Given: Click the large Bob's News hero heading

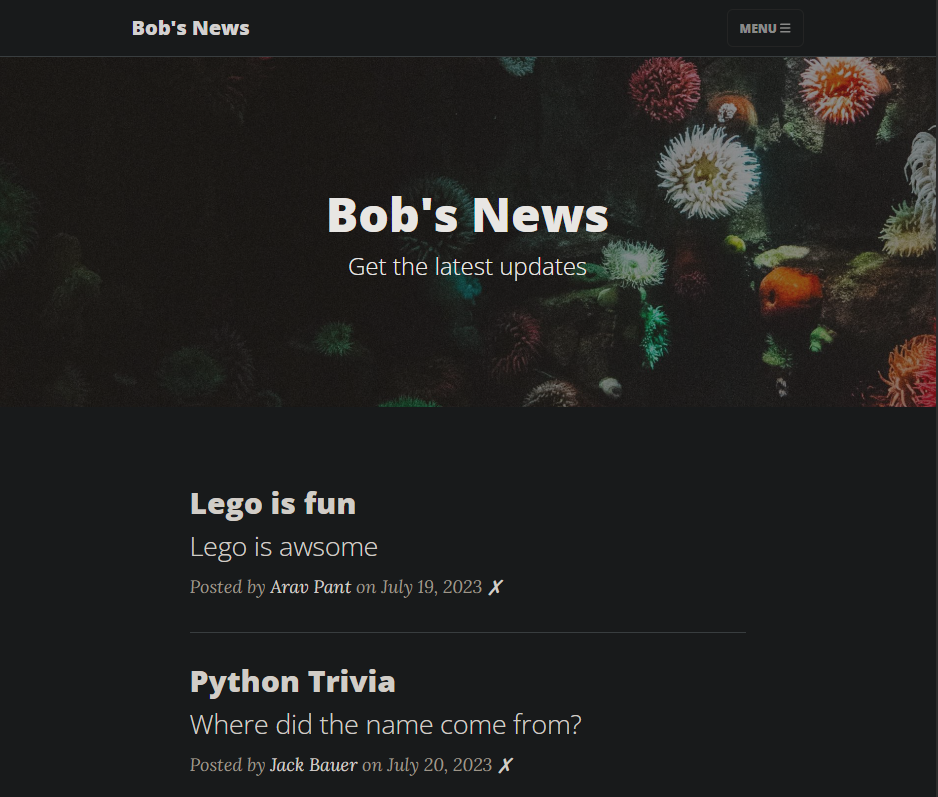Looking at the screenshot, I should point(467,215).
